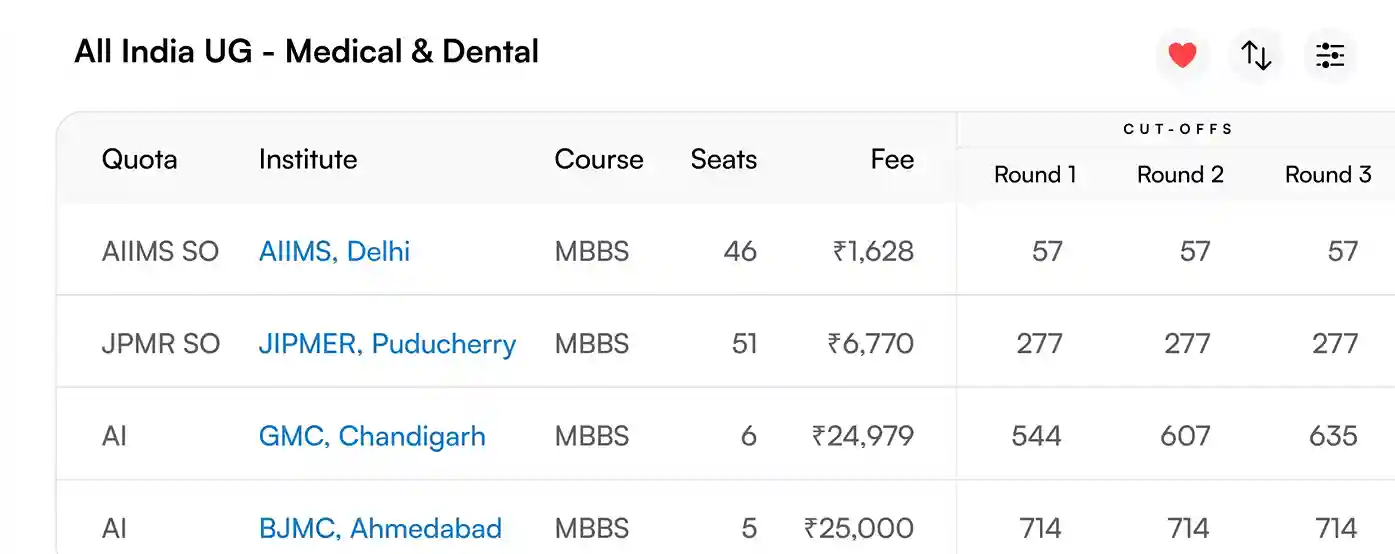The width and height of the screenshot is (1395, 554).
Task: Select the Round 1 cut-off column
Action: [x=1035, y=175]
